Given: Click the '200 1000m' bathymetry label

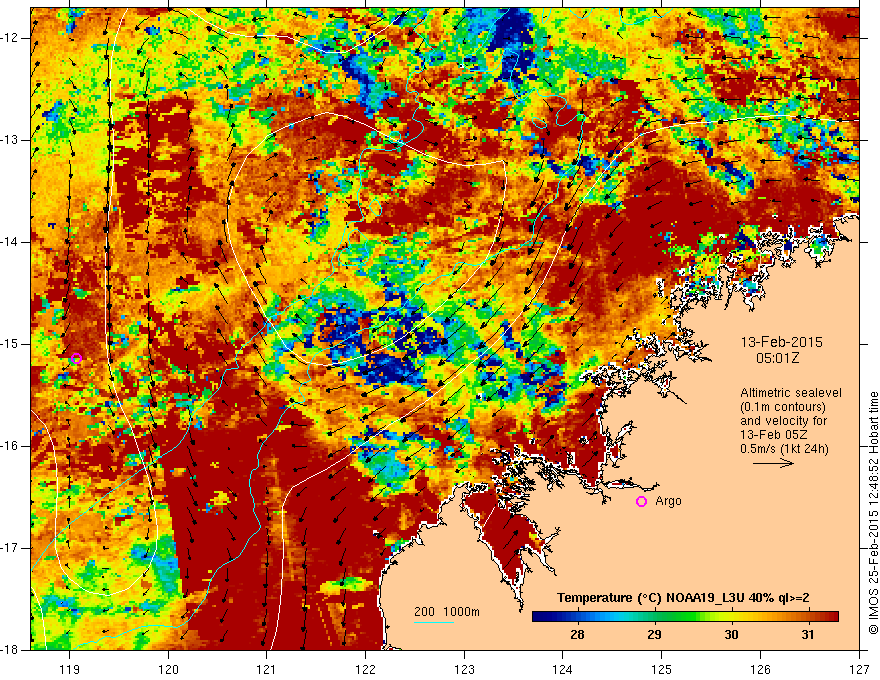Looking at the screenshot, I should click(447, 612).
